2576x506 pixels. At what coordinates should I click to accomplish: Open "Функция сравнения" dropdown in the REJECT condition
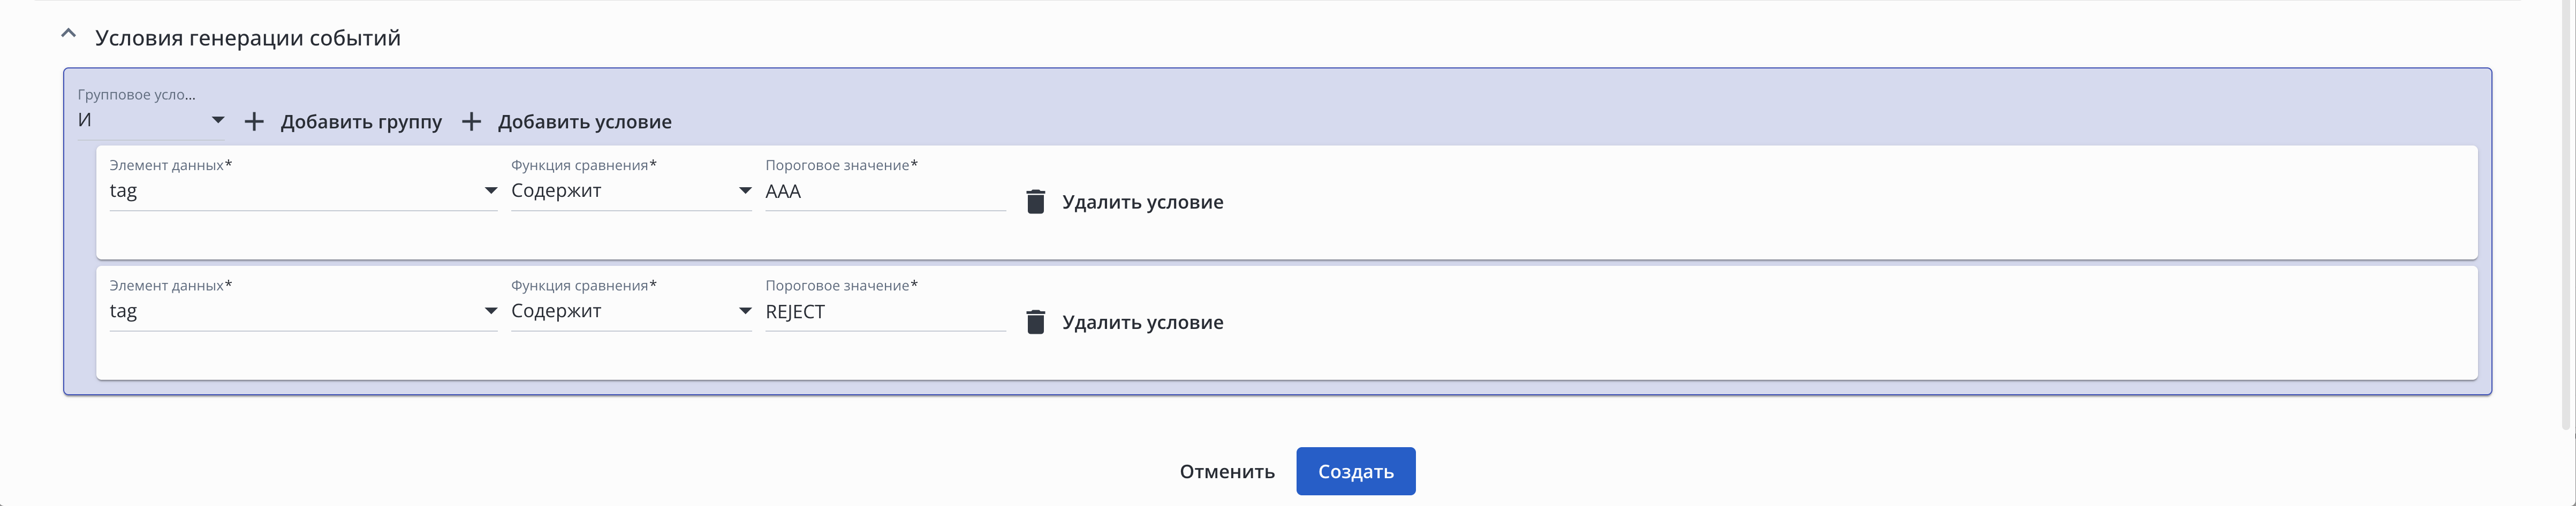[x=630, y=311]
